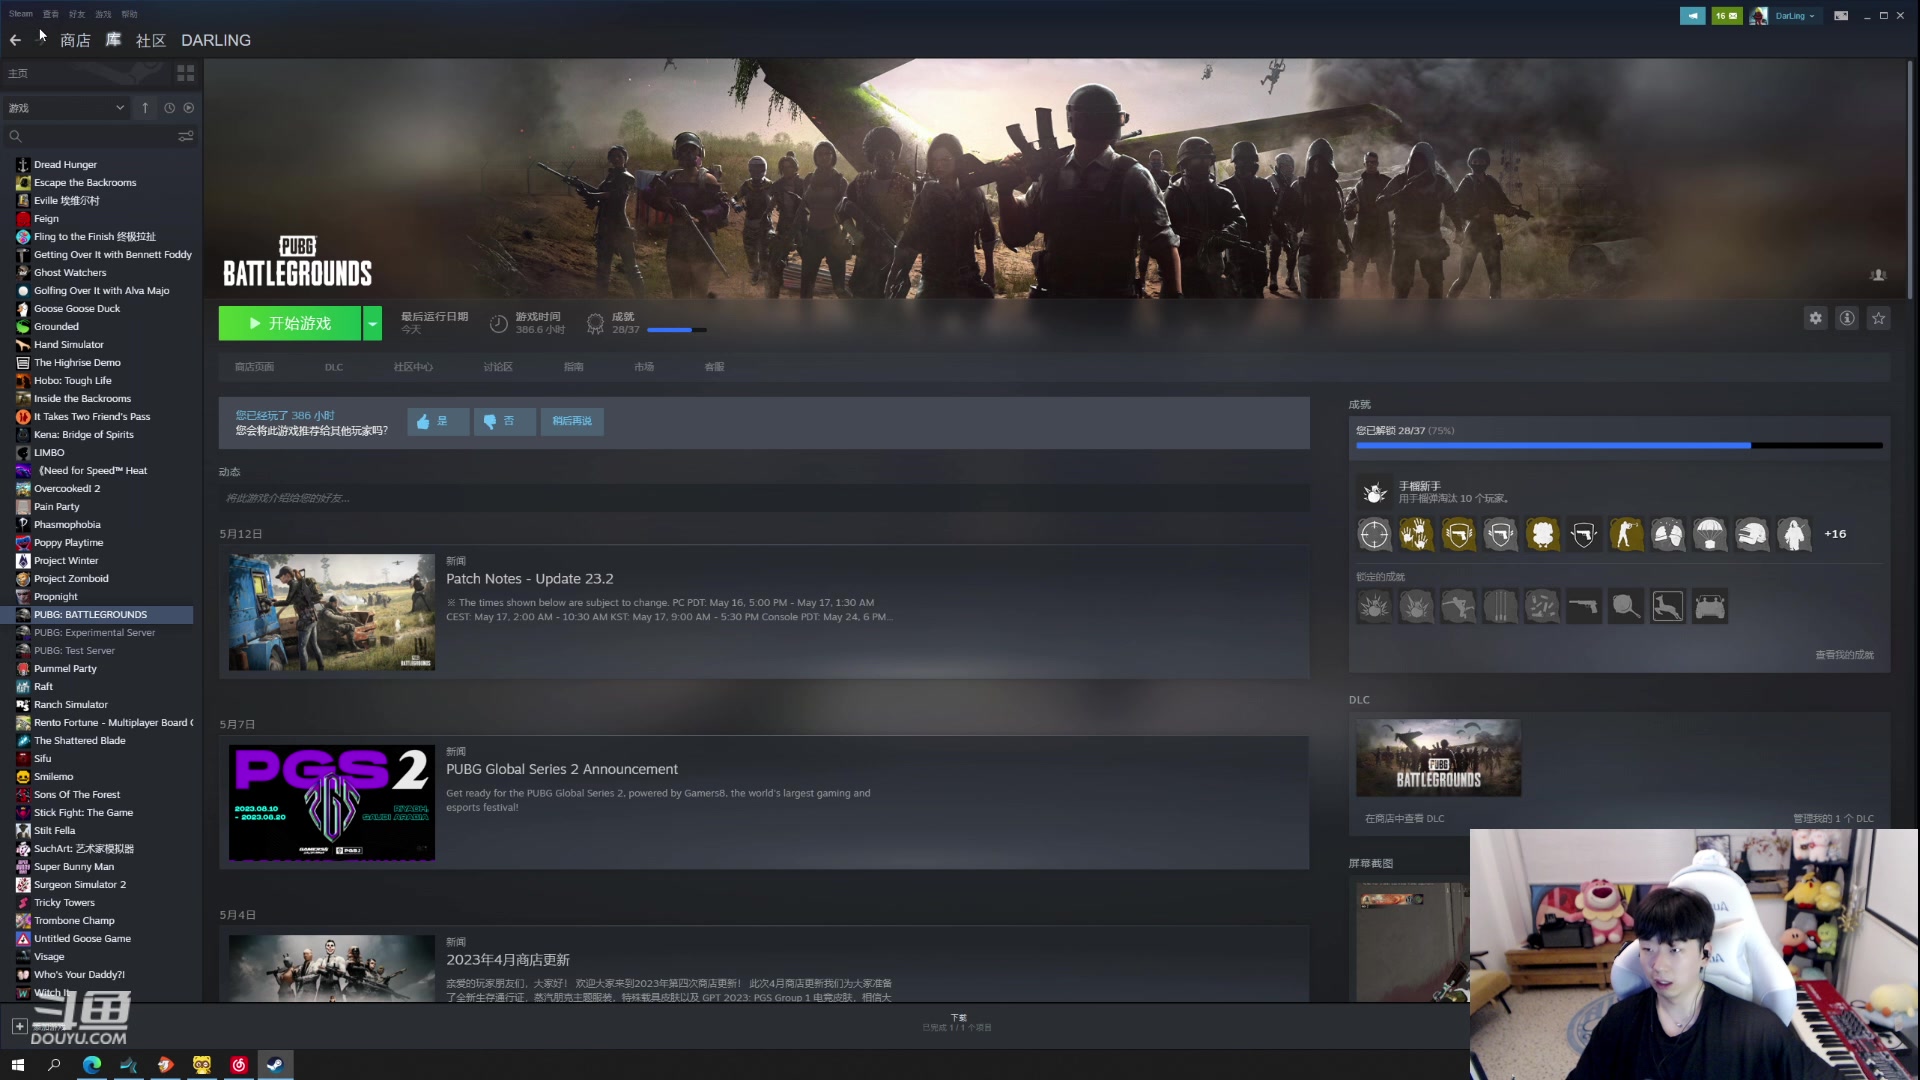Viewport: 1920px width, 1080px height.
Task: Click thumbs-up recommend button
Action: [437, 421]
